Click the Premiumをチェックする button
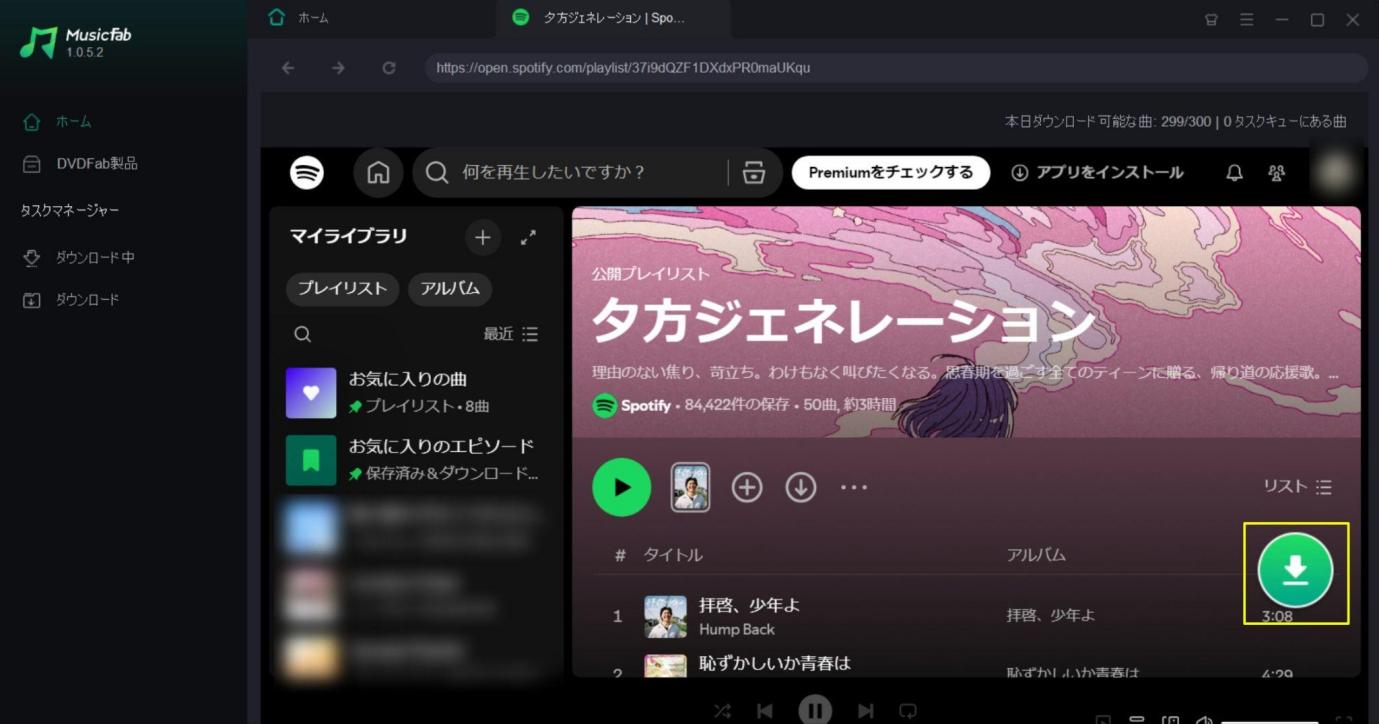 (891, 172)
